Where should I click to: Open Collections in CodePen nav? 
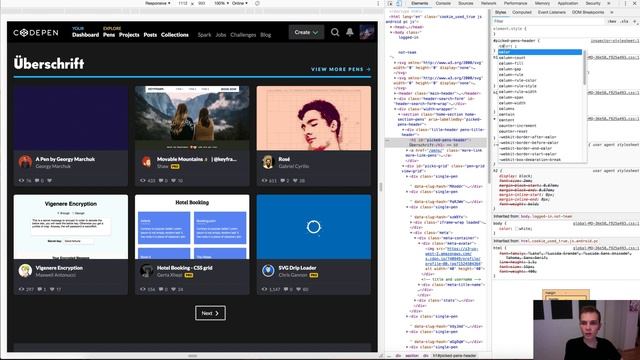point(175,35)
